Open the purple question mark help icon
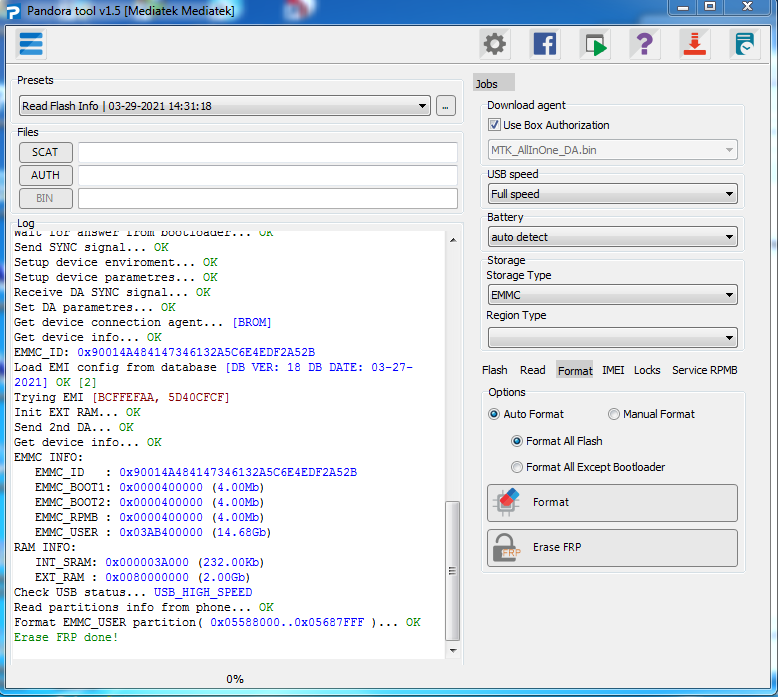The height and width of the screenshot is (697, 778). pos(645,44)
